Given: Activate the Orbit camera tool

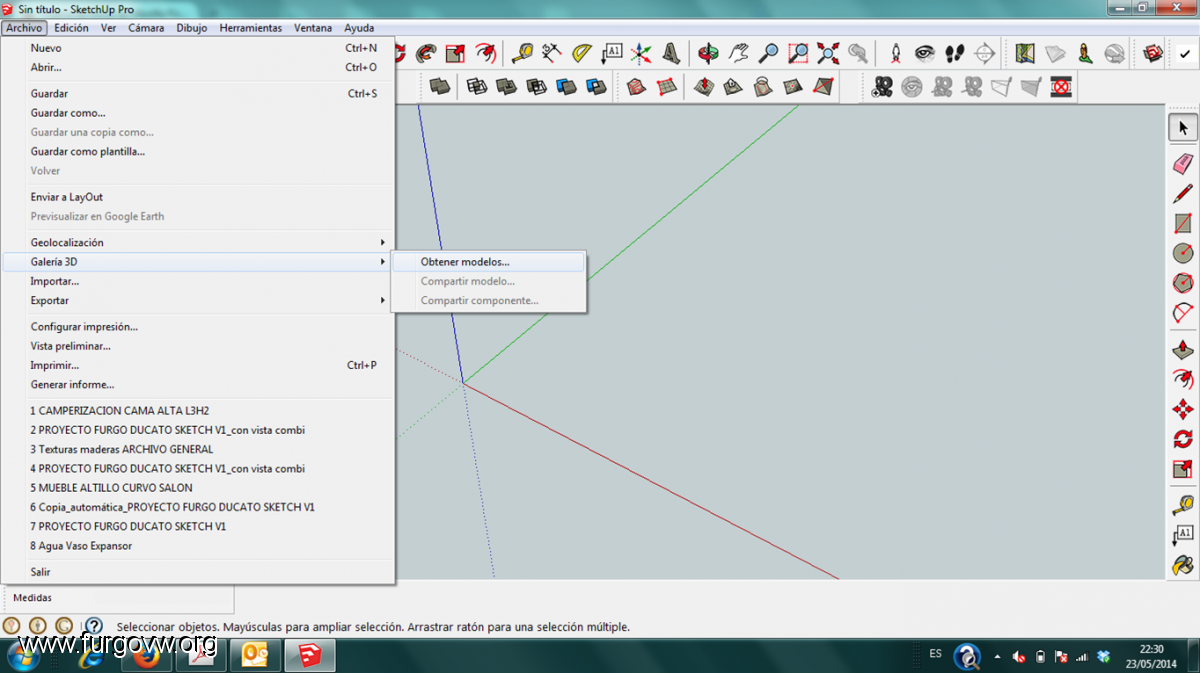Looking at the screenshot, I should (x=708, y=52).
